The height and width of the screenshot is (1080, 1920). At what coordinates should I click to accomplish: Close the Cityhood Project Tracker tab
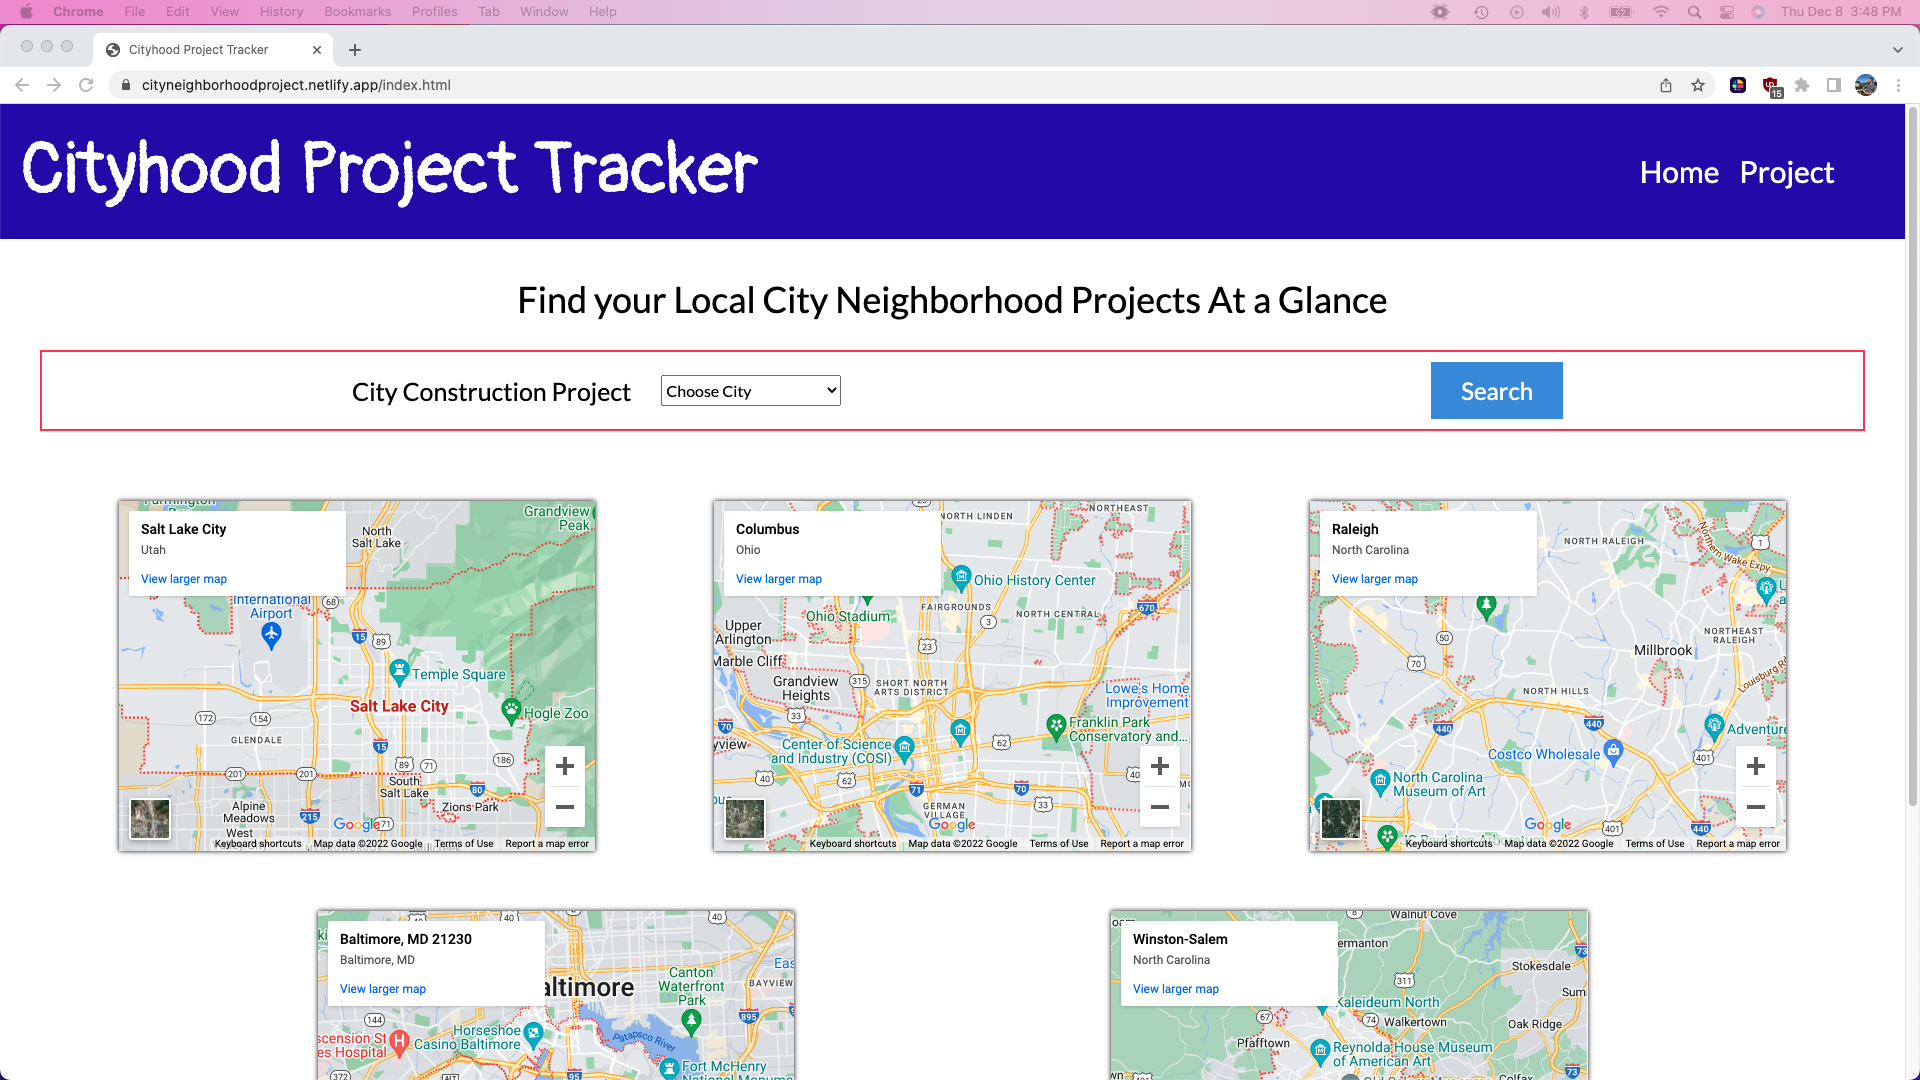coord(317,50)
